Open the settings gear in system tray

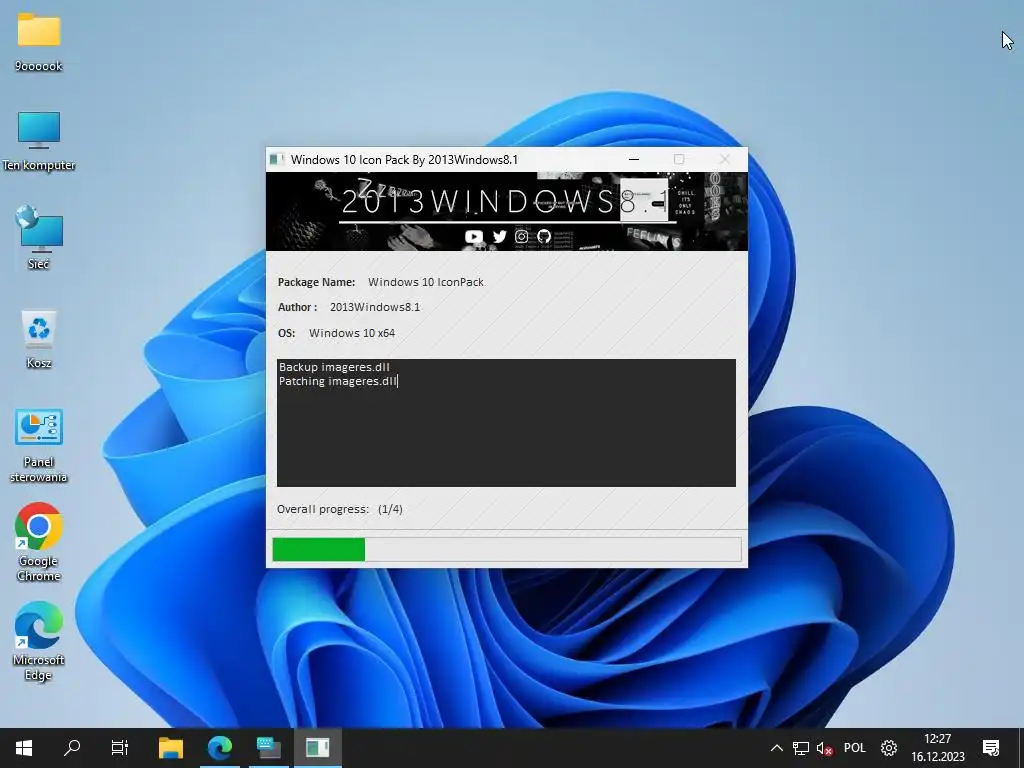tap(889, 748)
